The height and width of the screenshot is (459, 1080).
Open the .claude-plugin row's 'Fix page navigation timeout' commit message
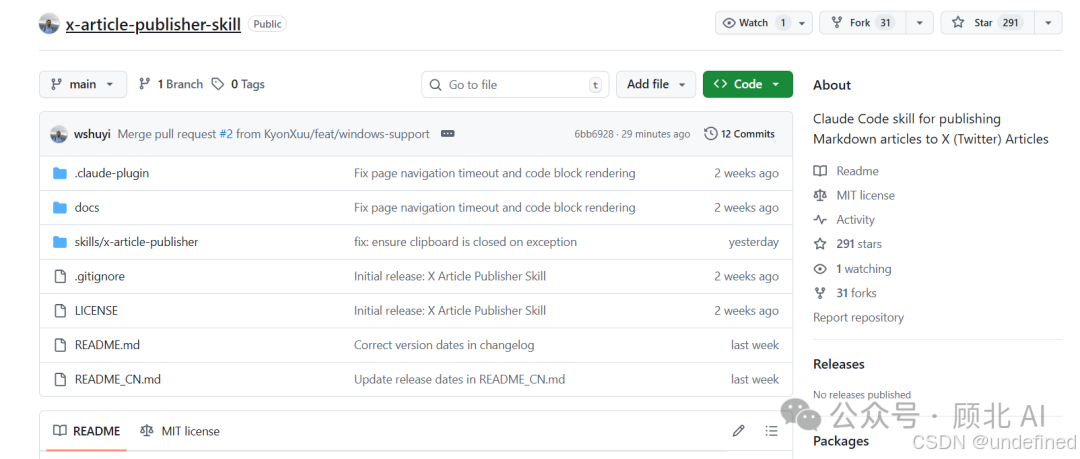[x=495, y=173]
